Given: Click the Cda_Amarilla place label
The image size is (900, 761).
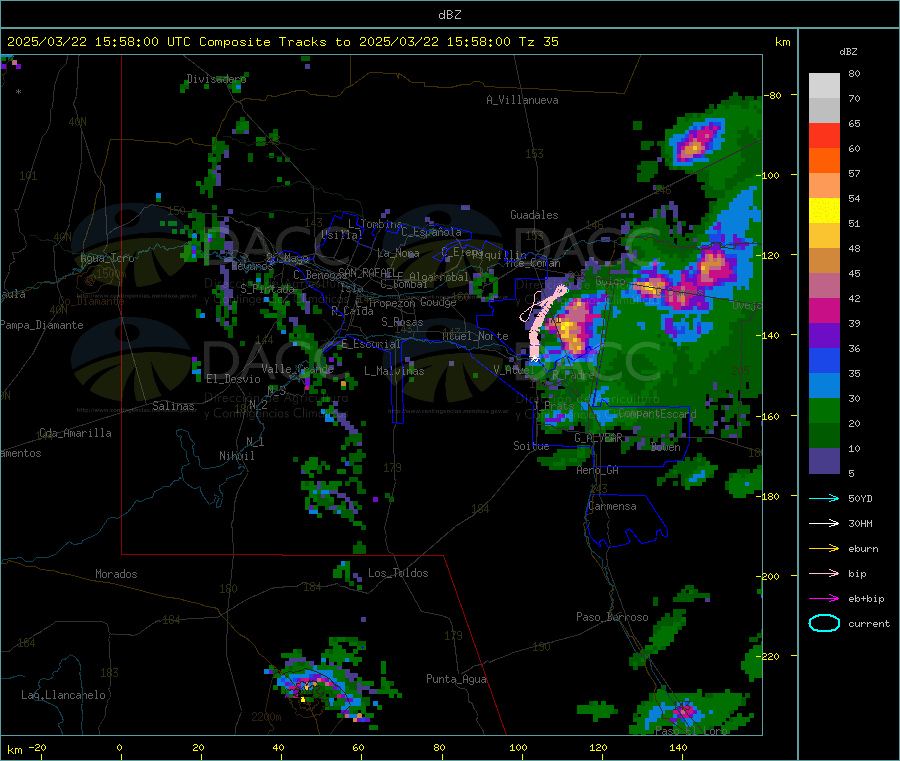Looking at the screenshot, I should [x=75, y=433].
